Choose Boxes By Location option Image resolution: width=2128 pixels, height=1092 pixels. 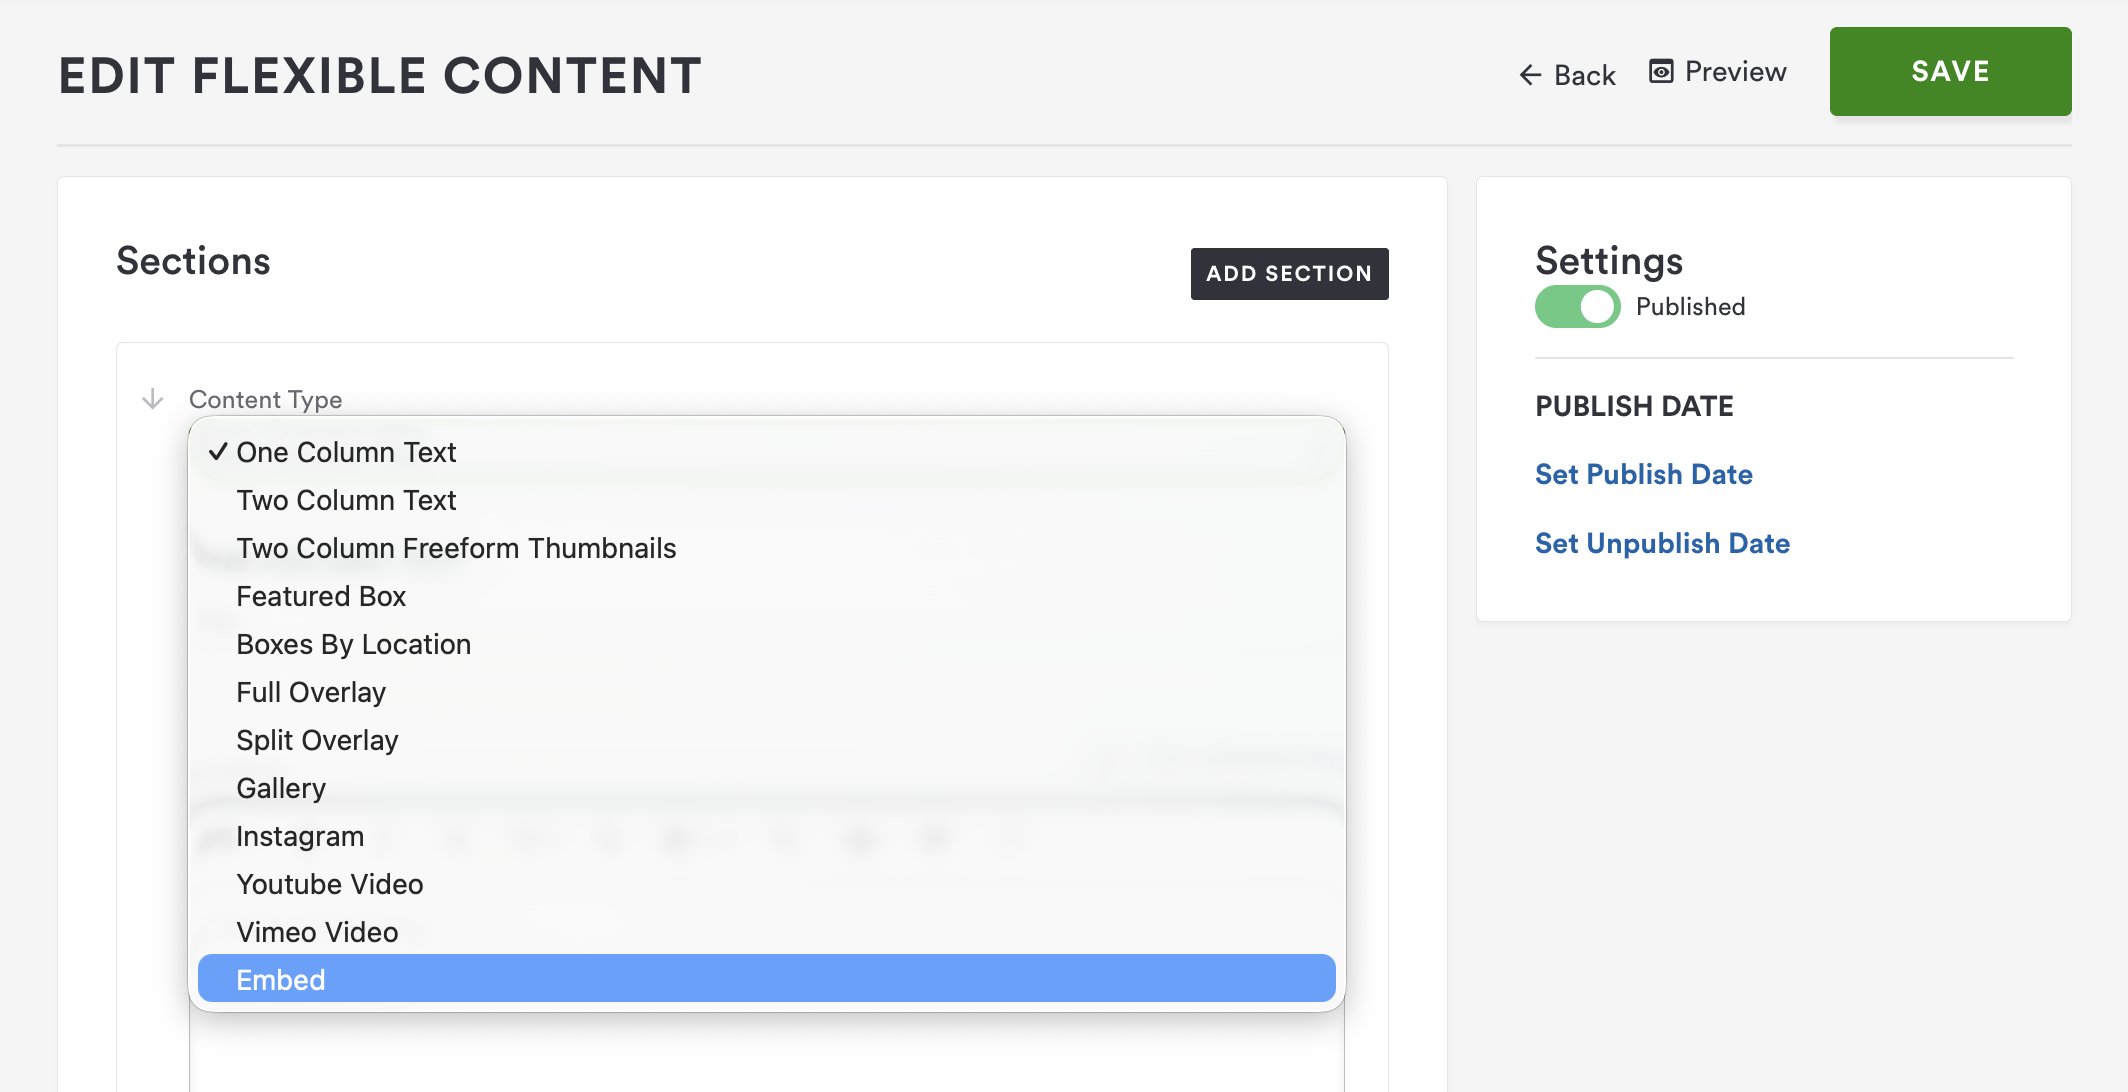(x=353, y=644)
